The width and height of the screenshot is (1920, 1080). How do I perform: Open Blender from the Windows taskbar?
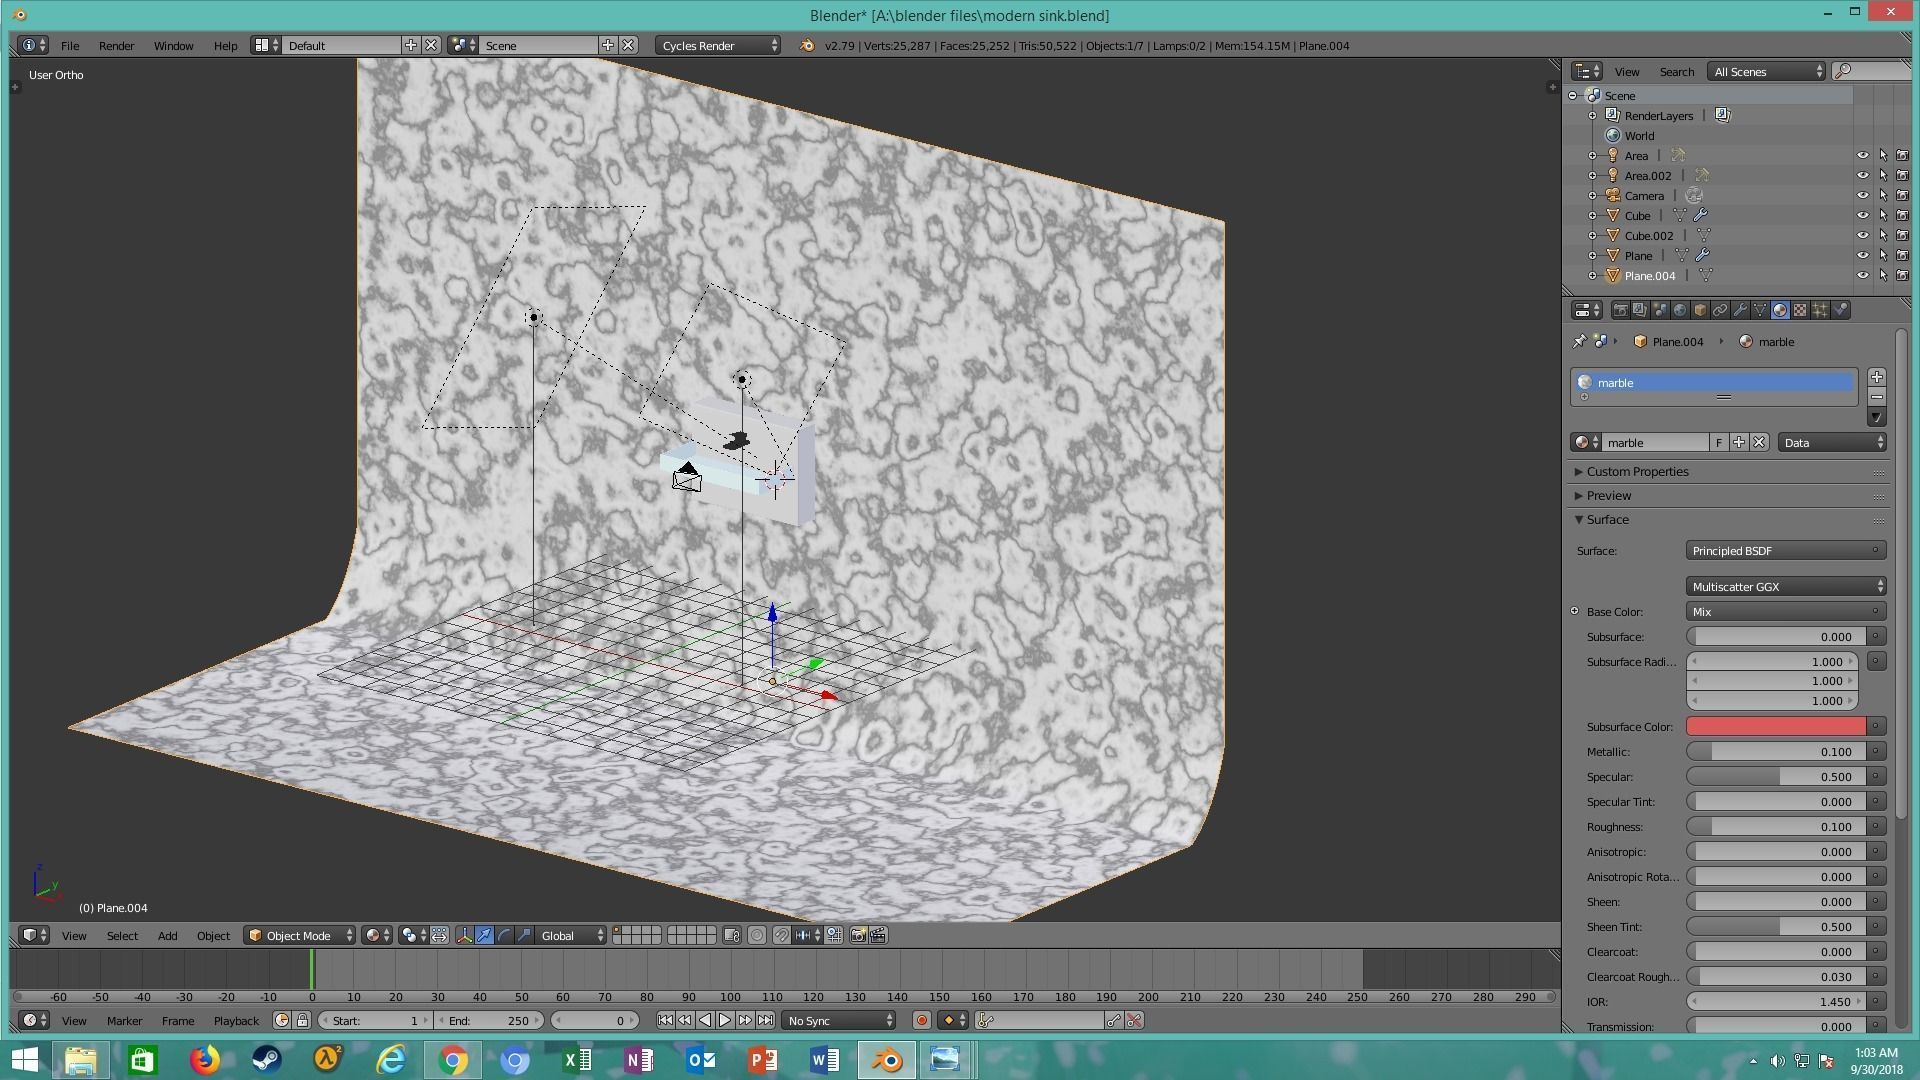tap(886, 1059)
